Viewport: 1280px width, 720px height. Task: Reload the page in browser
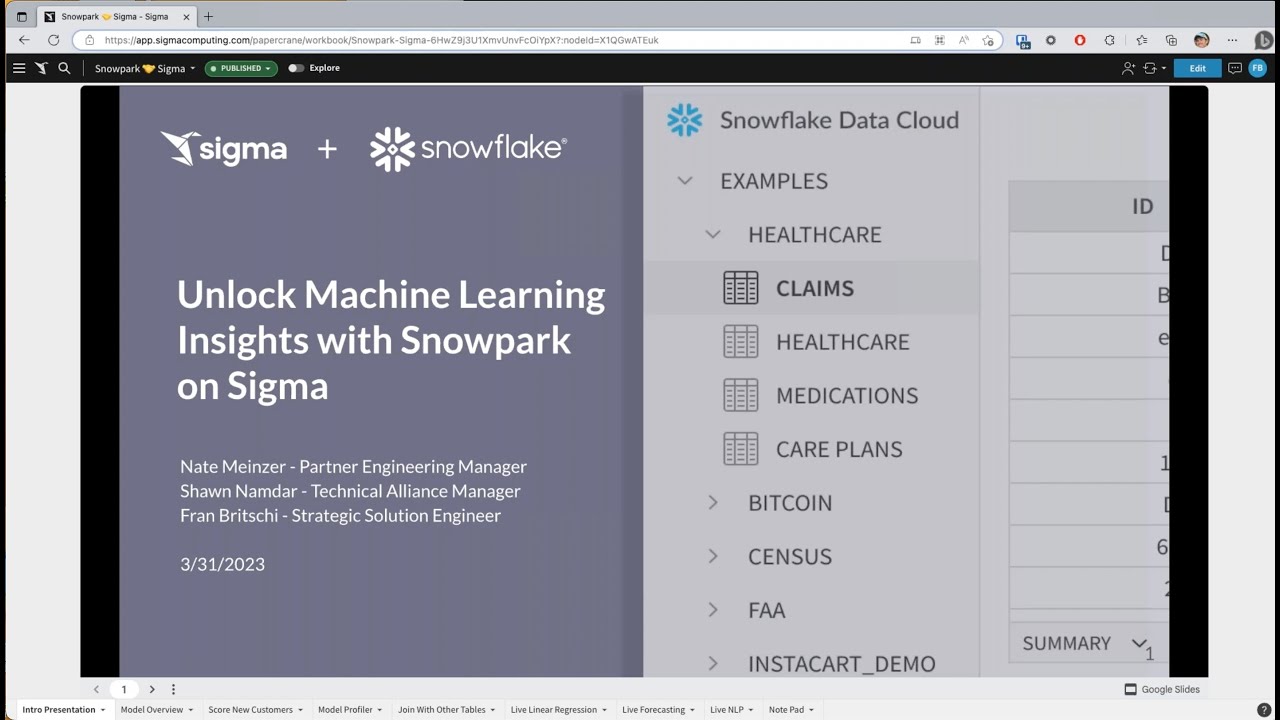[x=53, y=40]
